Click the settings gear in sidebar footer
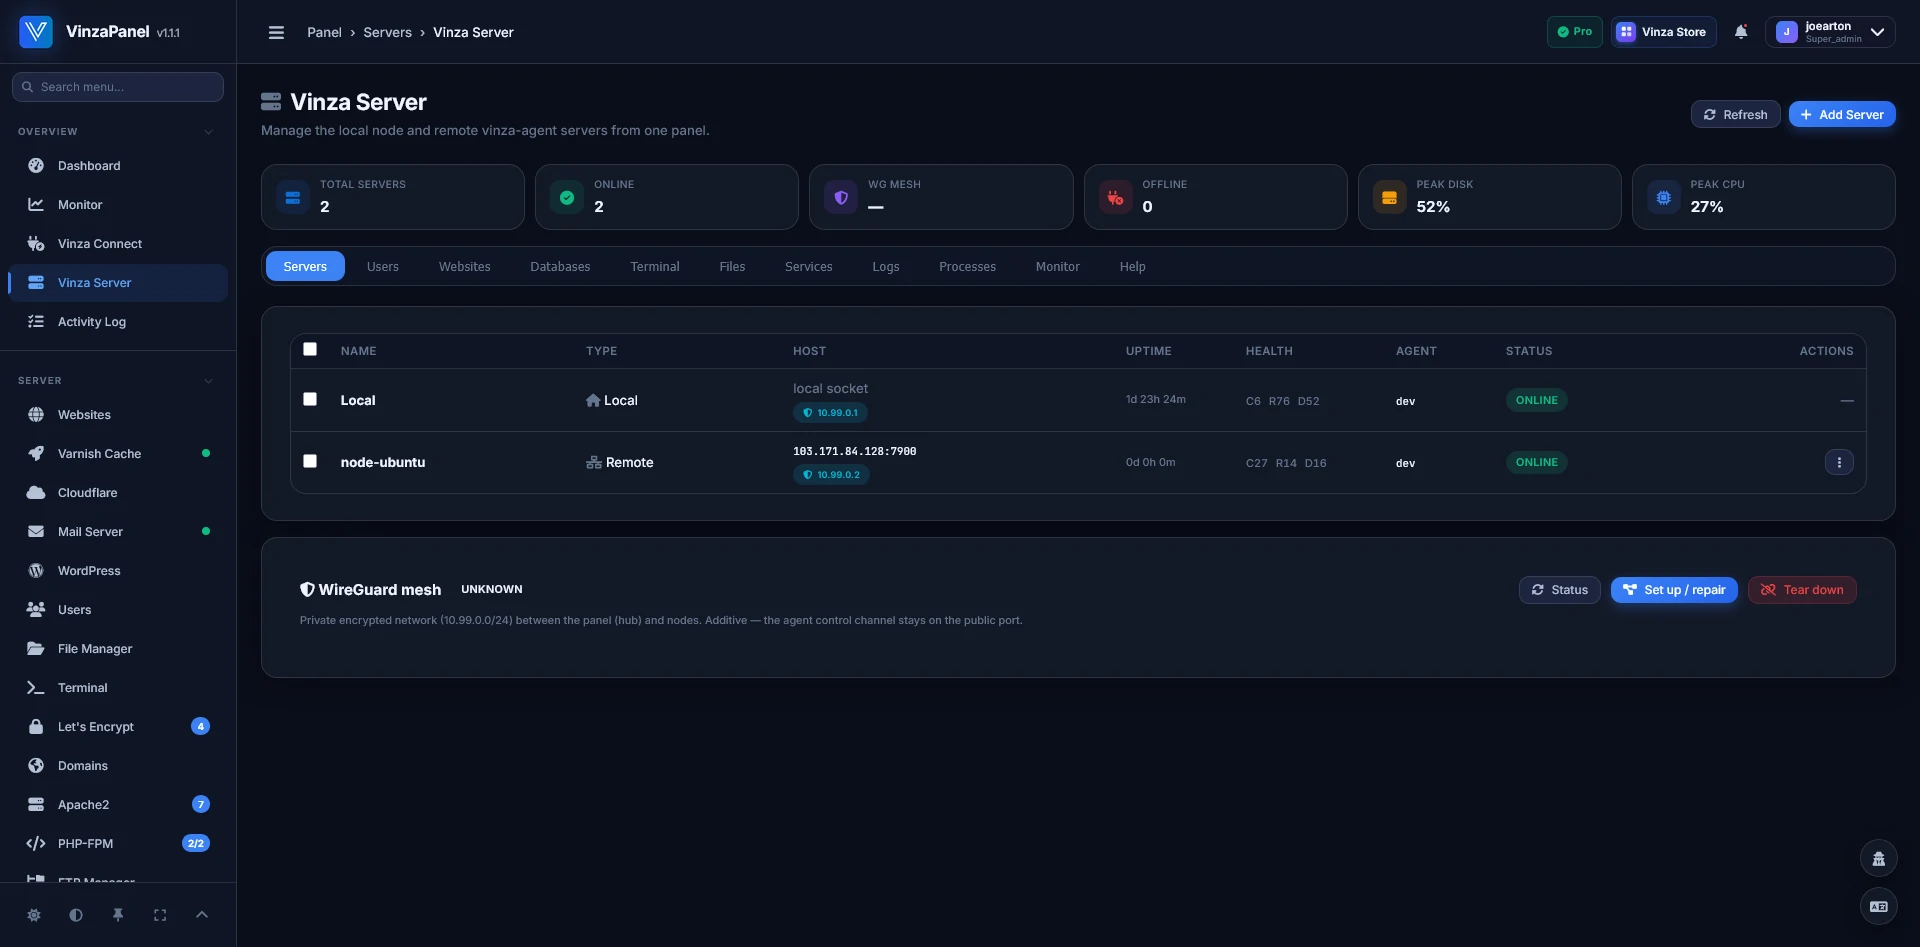Screen dimensions: 1920x947 tap(34, 915)
